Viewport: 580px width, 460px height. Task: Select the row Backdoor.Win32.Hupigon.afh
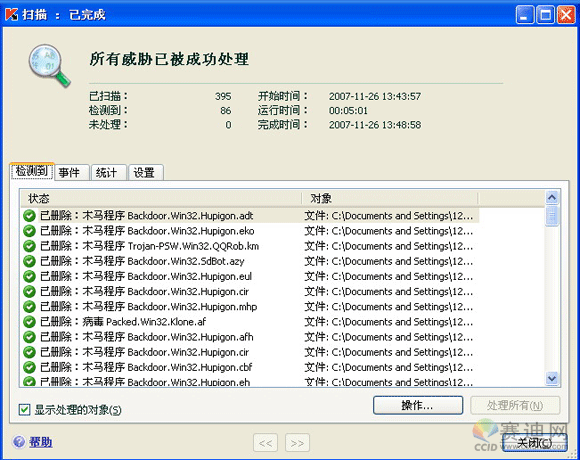pos(250,337)
